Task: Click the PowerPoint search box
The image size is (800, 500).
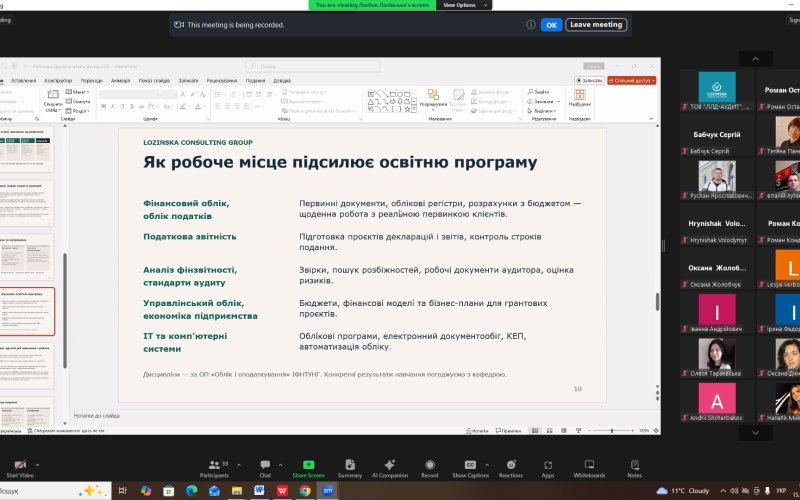Action: [x=312, y=66]
